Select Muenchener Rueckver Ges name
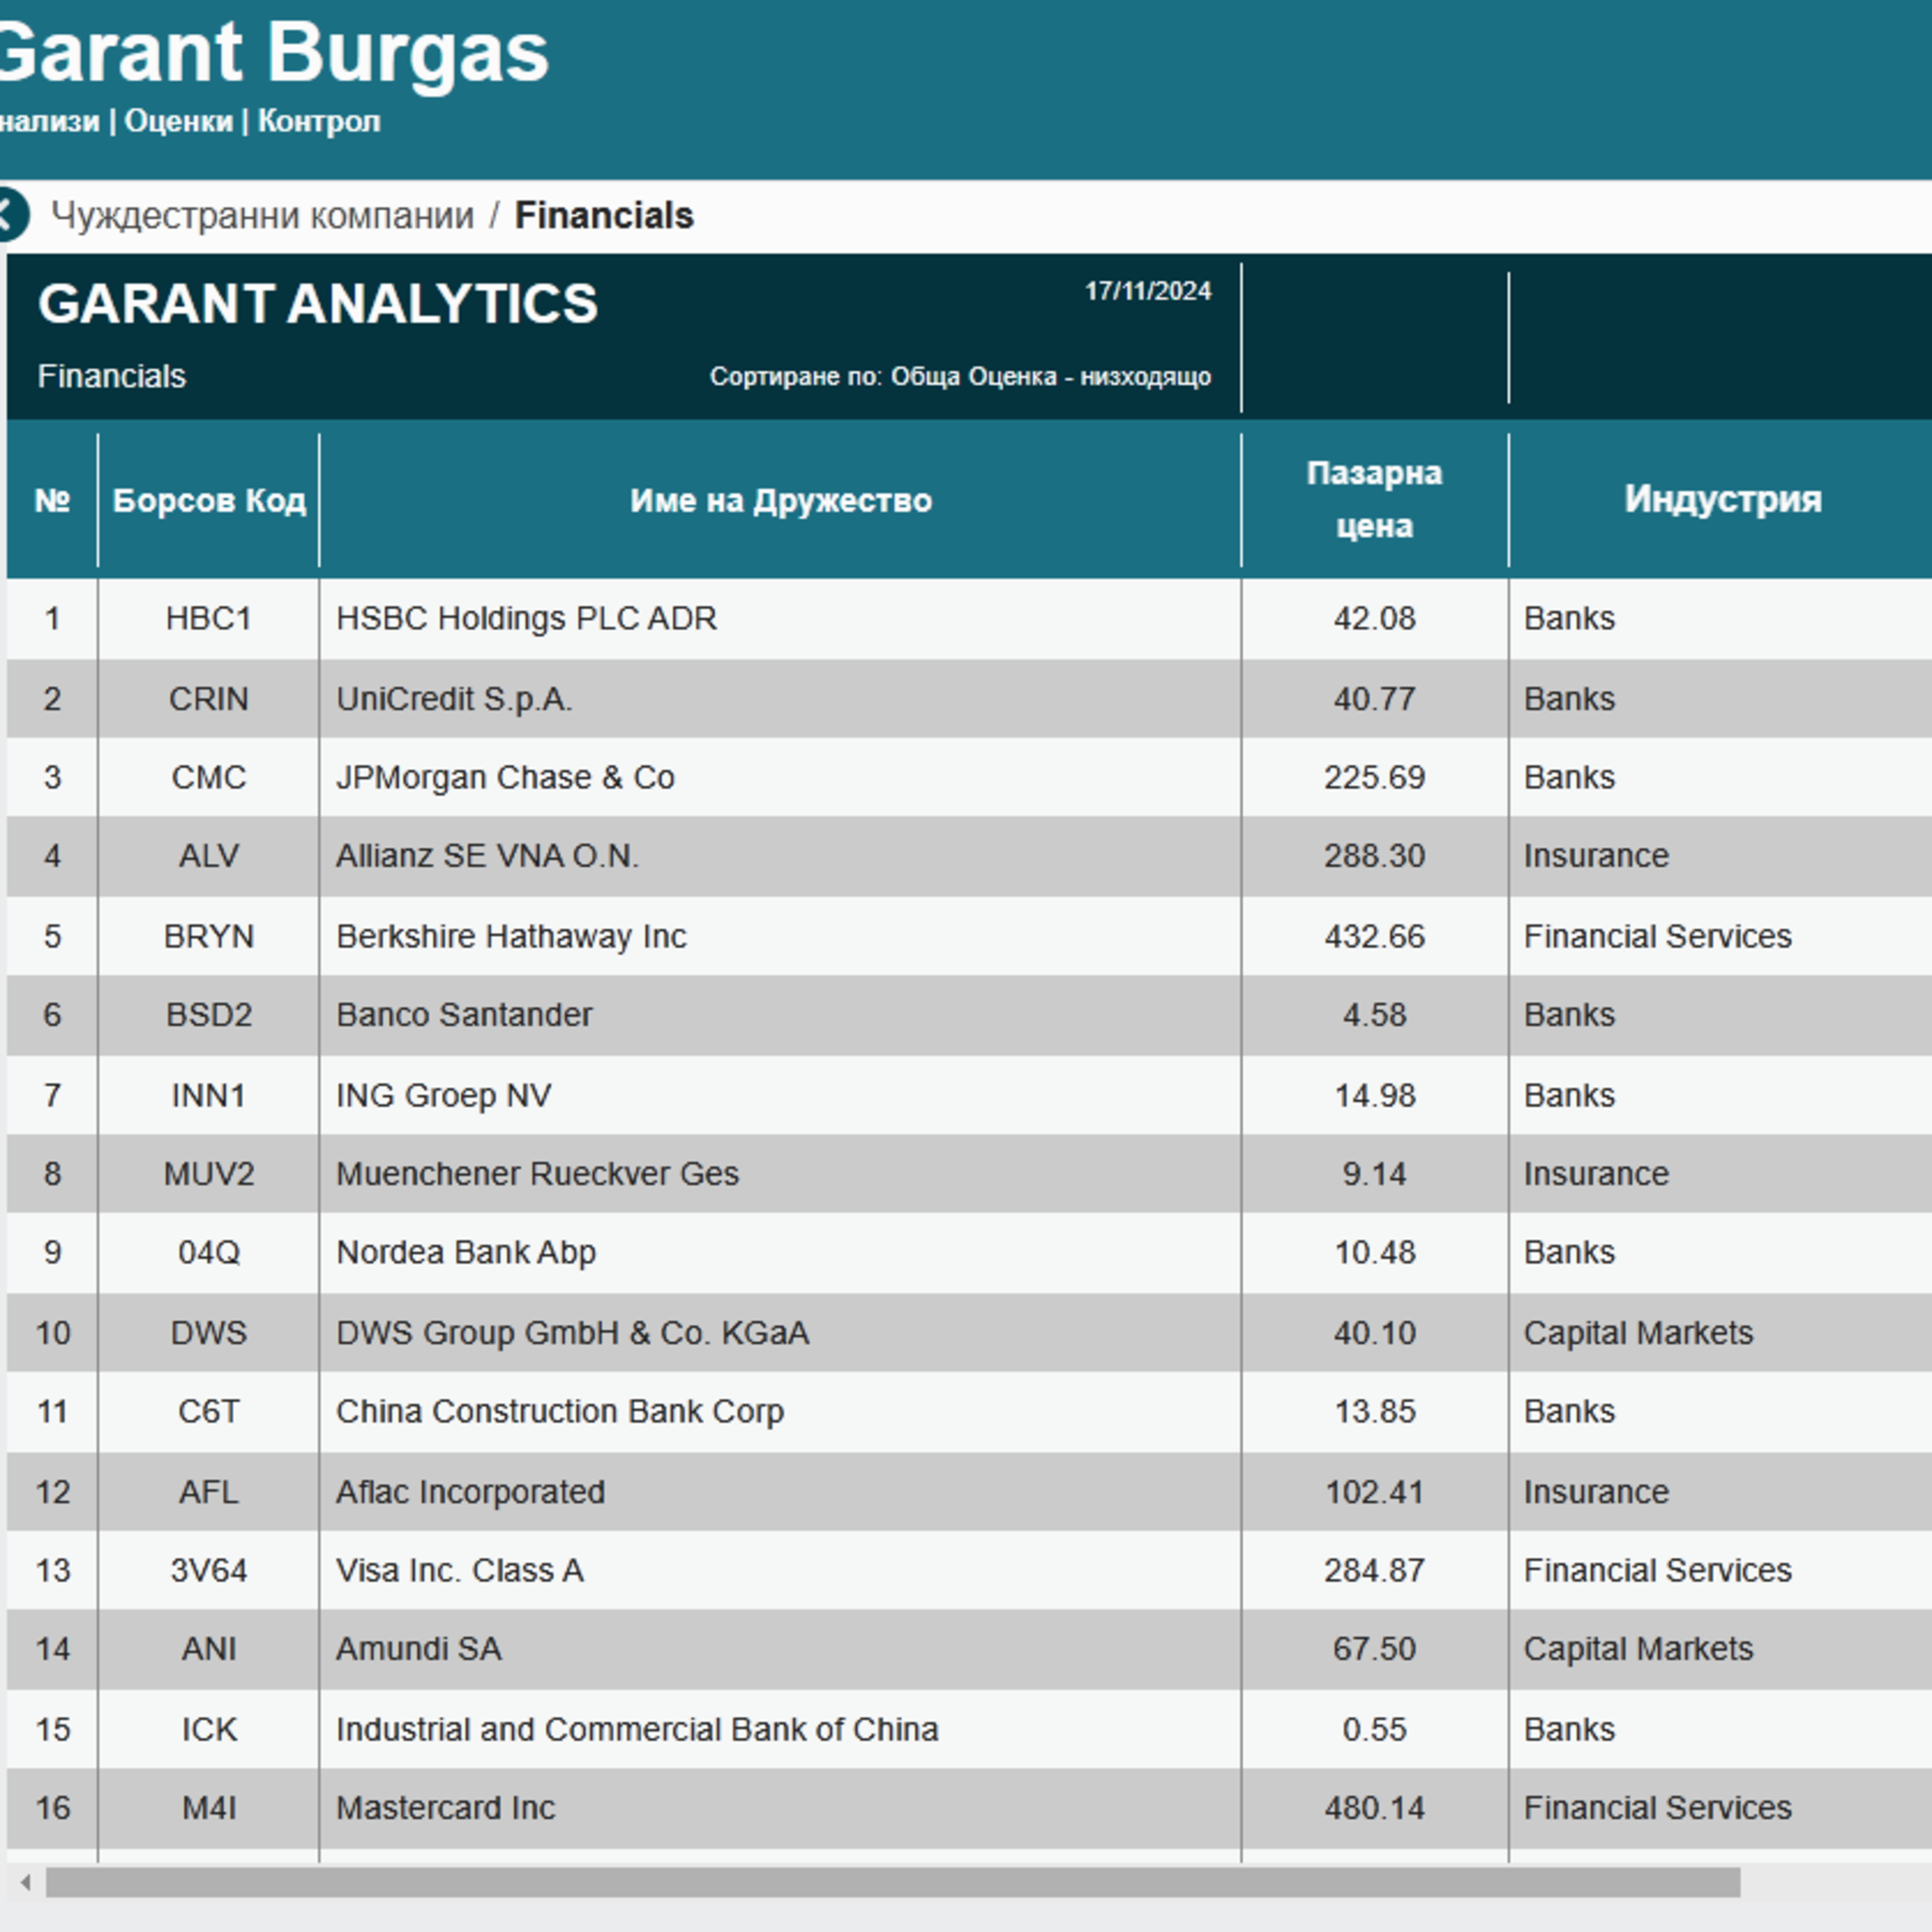This screenshot has width=1932, height=1932. click(537, 1174)
